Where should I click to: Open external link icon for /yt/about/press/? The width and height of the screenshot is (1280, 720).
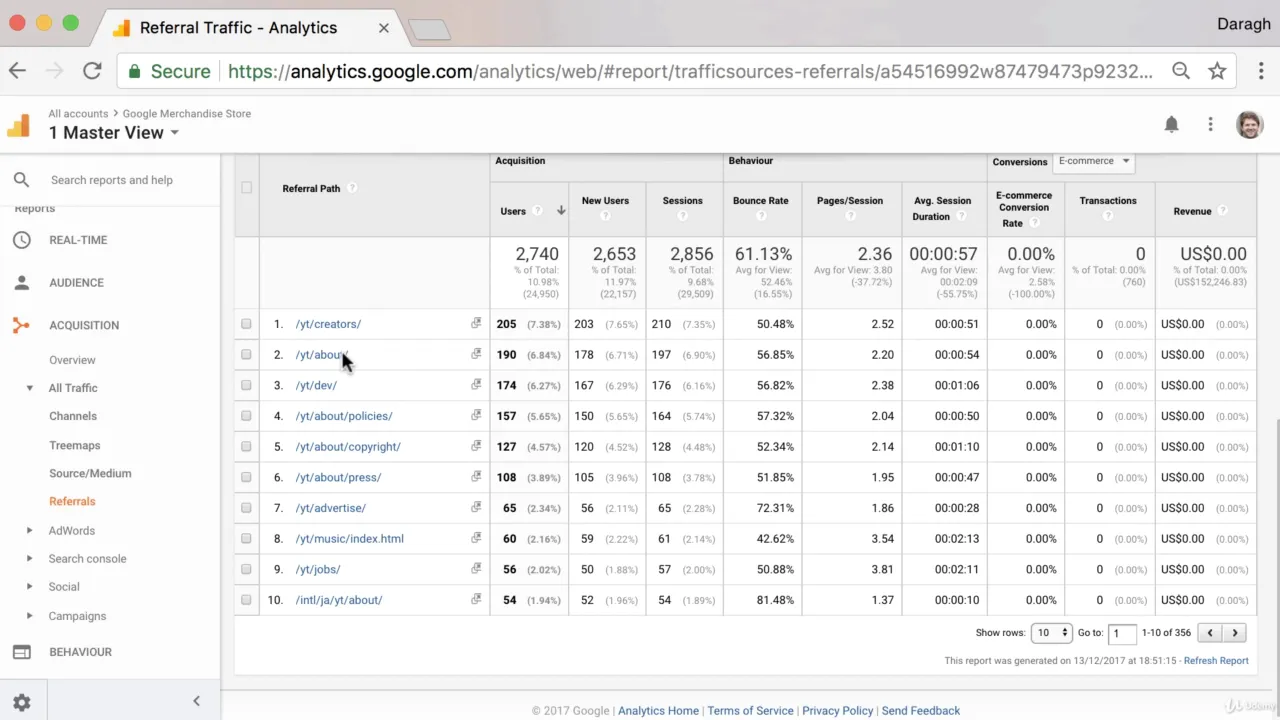click(476, 476)
